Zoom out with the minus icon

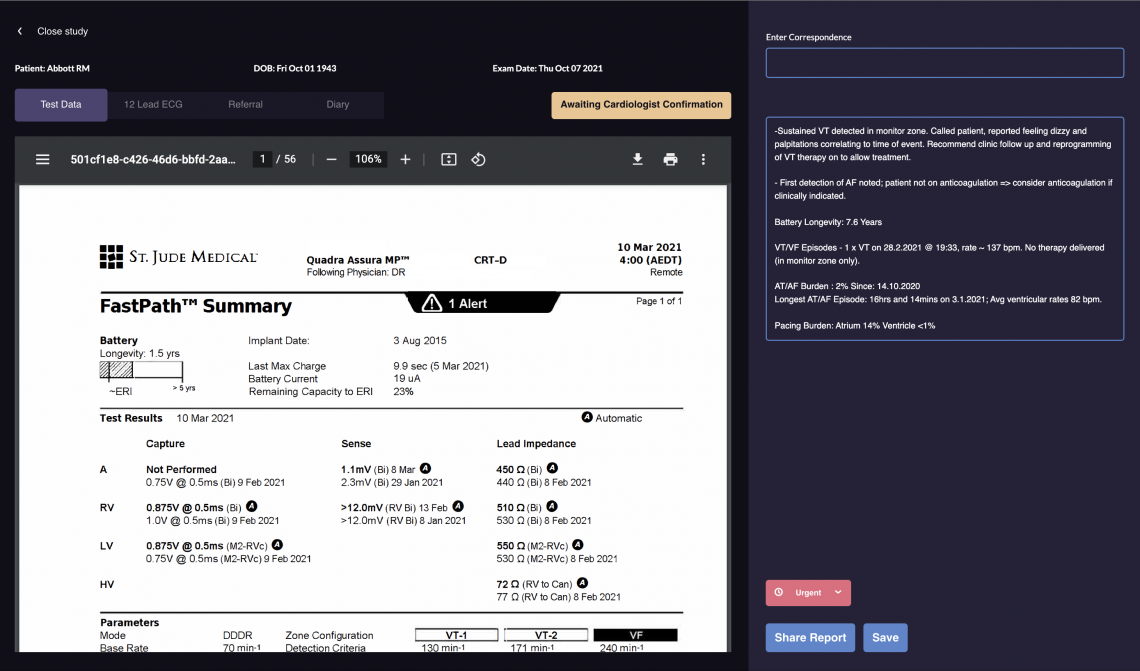click(x=332, y=159)
